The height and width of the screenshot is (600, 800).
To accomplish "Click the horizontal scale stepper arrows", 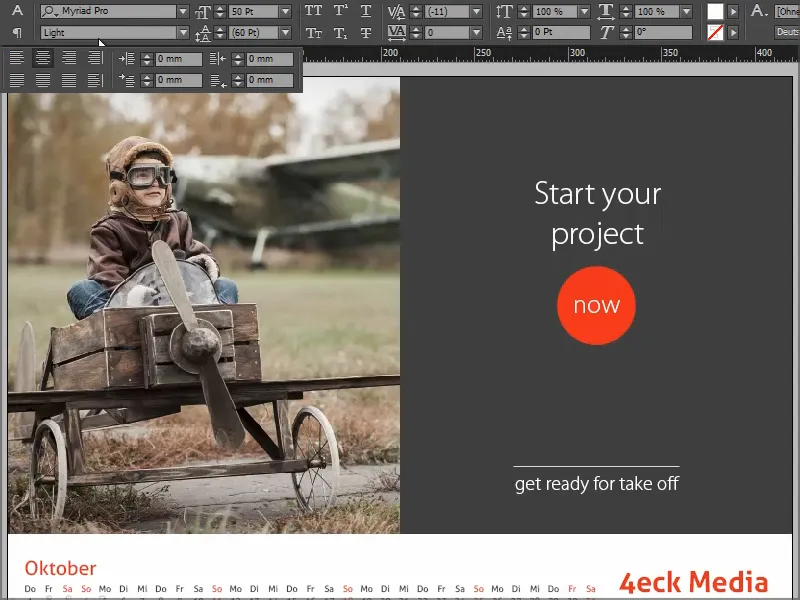I will pyautogui.click(x=626, y=11).
